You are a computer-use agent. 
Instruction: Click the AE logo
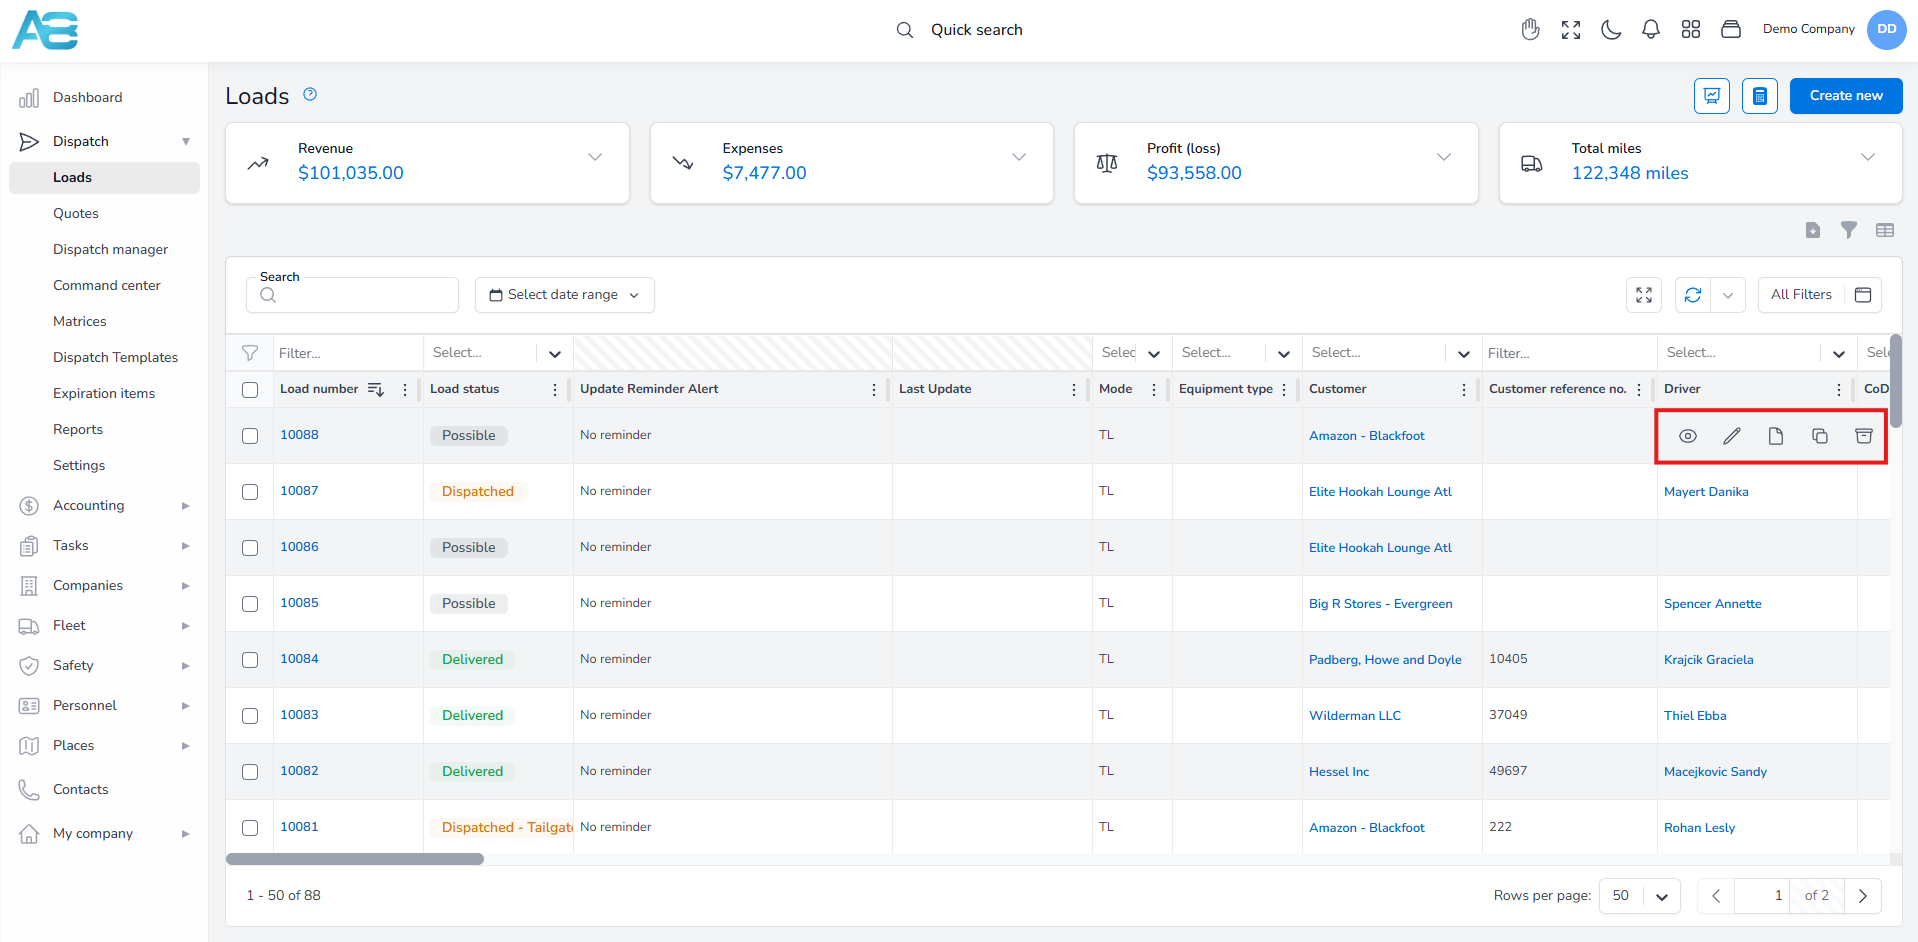pos(45,30)
